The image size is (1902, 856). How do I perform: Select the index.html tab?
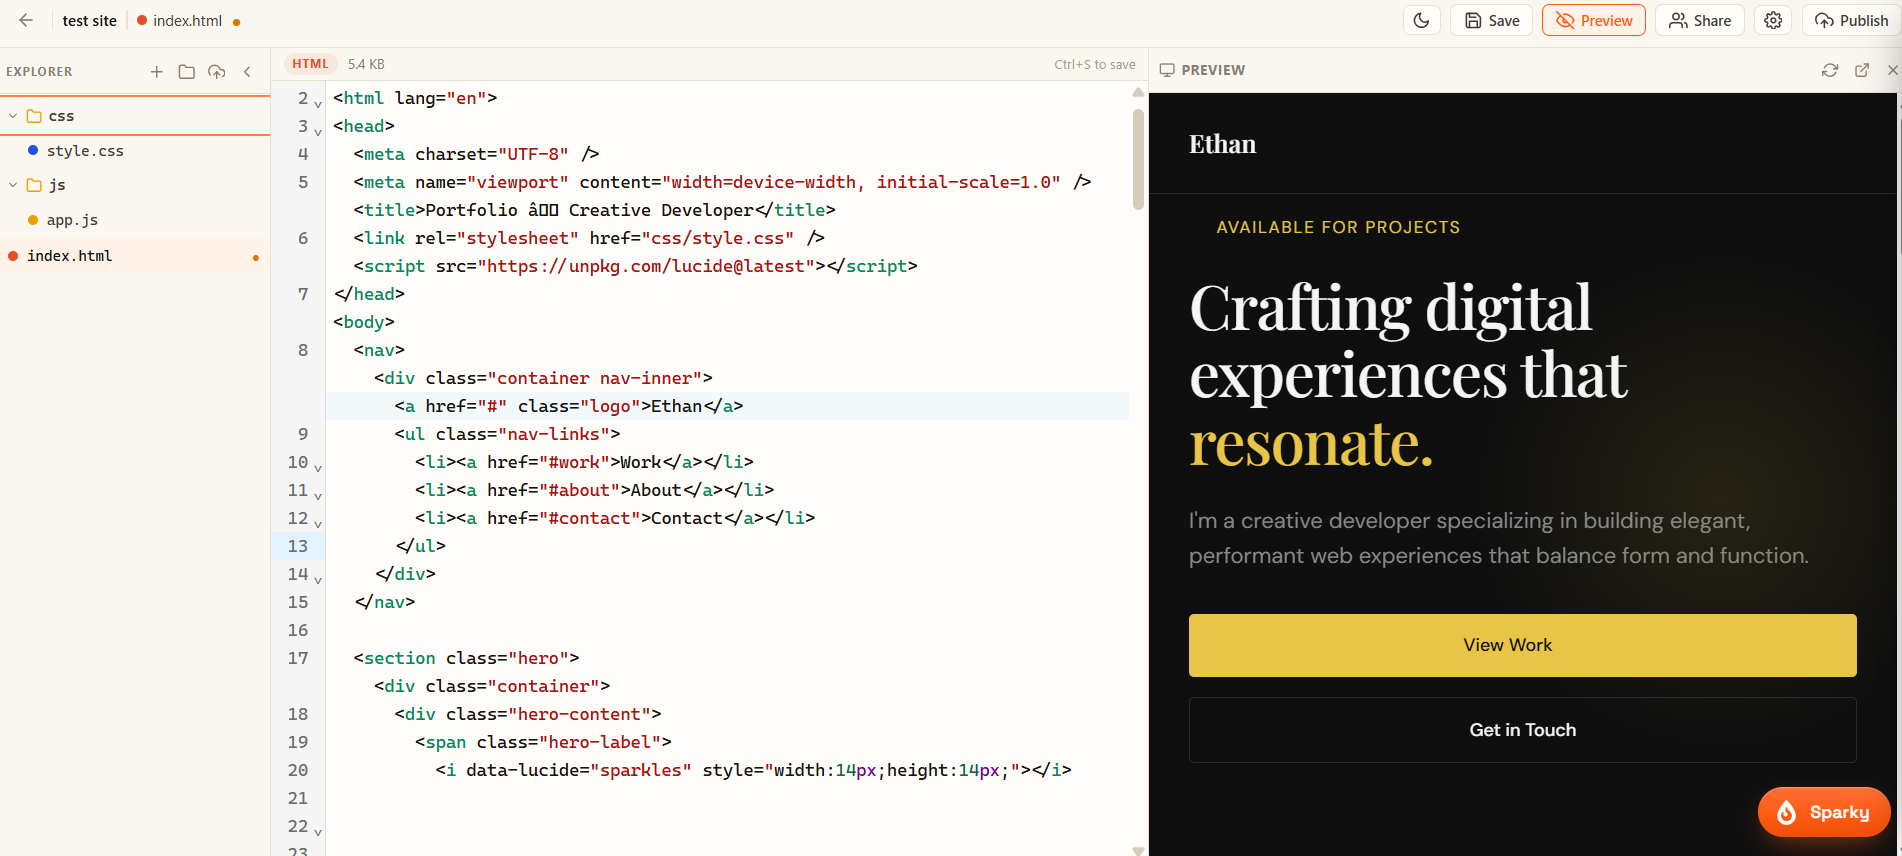188,21
